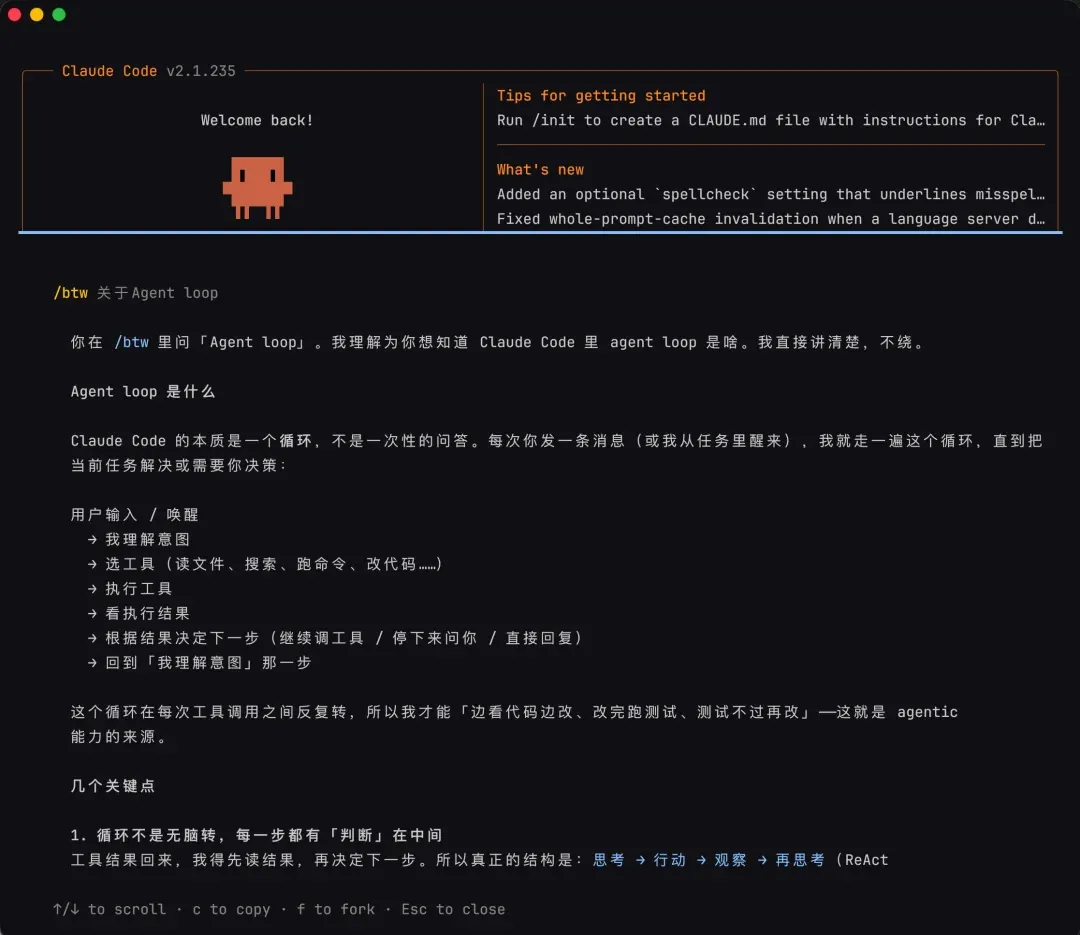The image size is (1080, 935).
Task: Click the heading 几个关键点
Action: coord(113,786)
